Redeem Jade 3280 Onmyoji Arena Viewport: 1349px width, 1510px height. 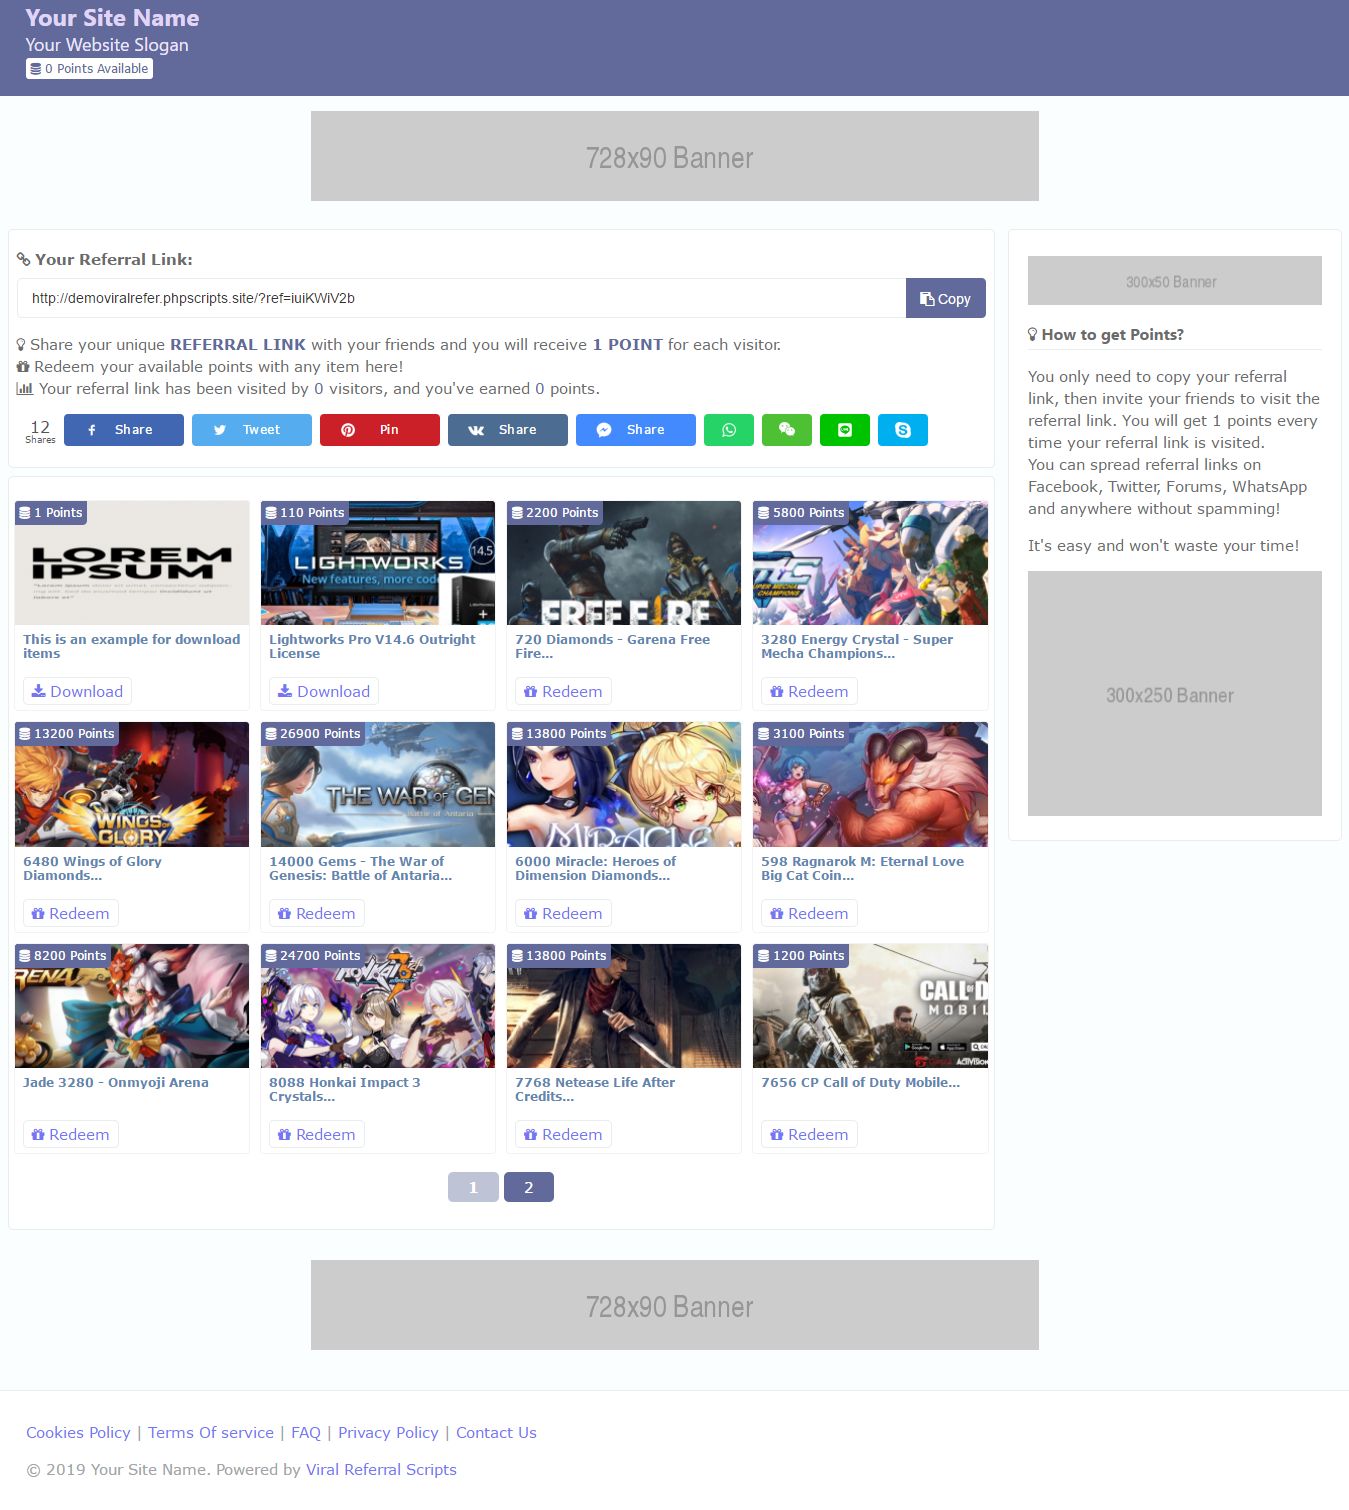pos(71,1134)
